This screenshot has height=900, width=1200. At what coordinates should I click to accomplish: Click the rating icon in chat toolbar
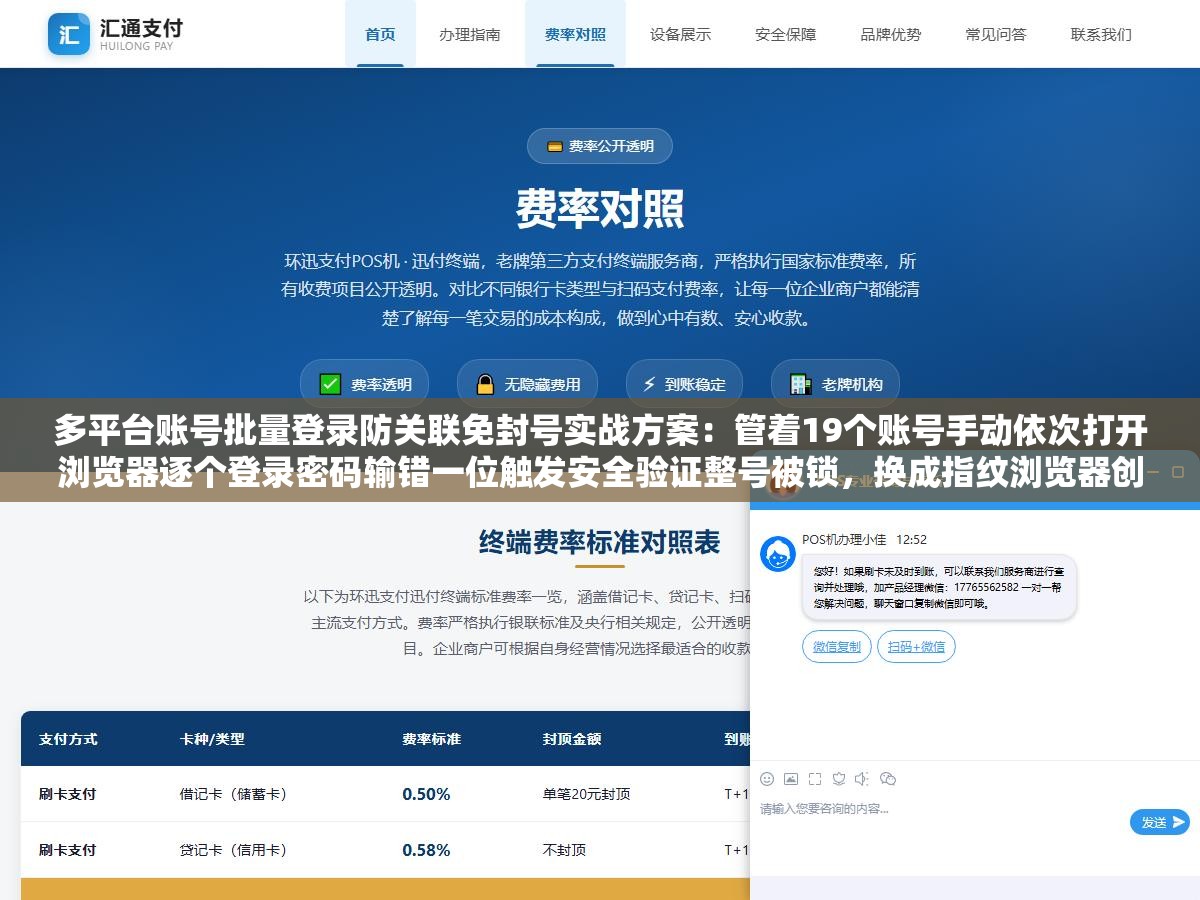[x=839, y=779]
